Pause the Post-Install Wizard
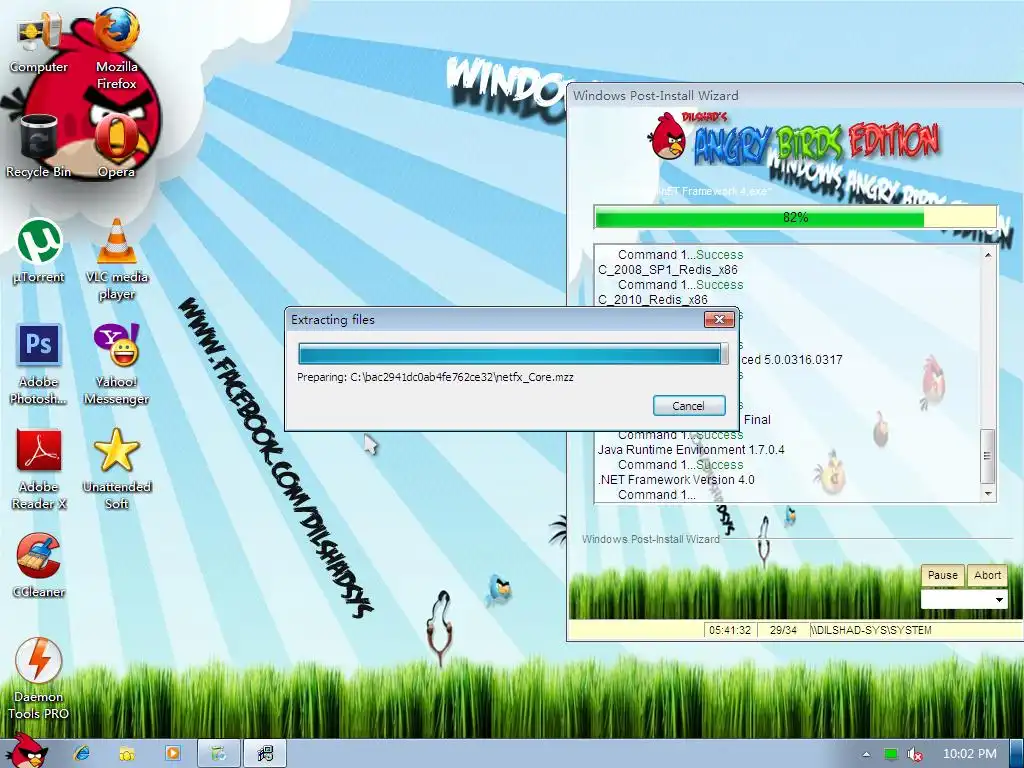 click(x=942, y=575)
